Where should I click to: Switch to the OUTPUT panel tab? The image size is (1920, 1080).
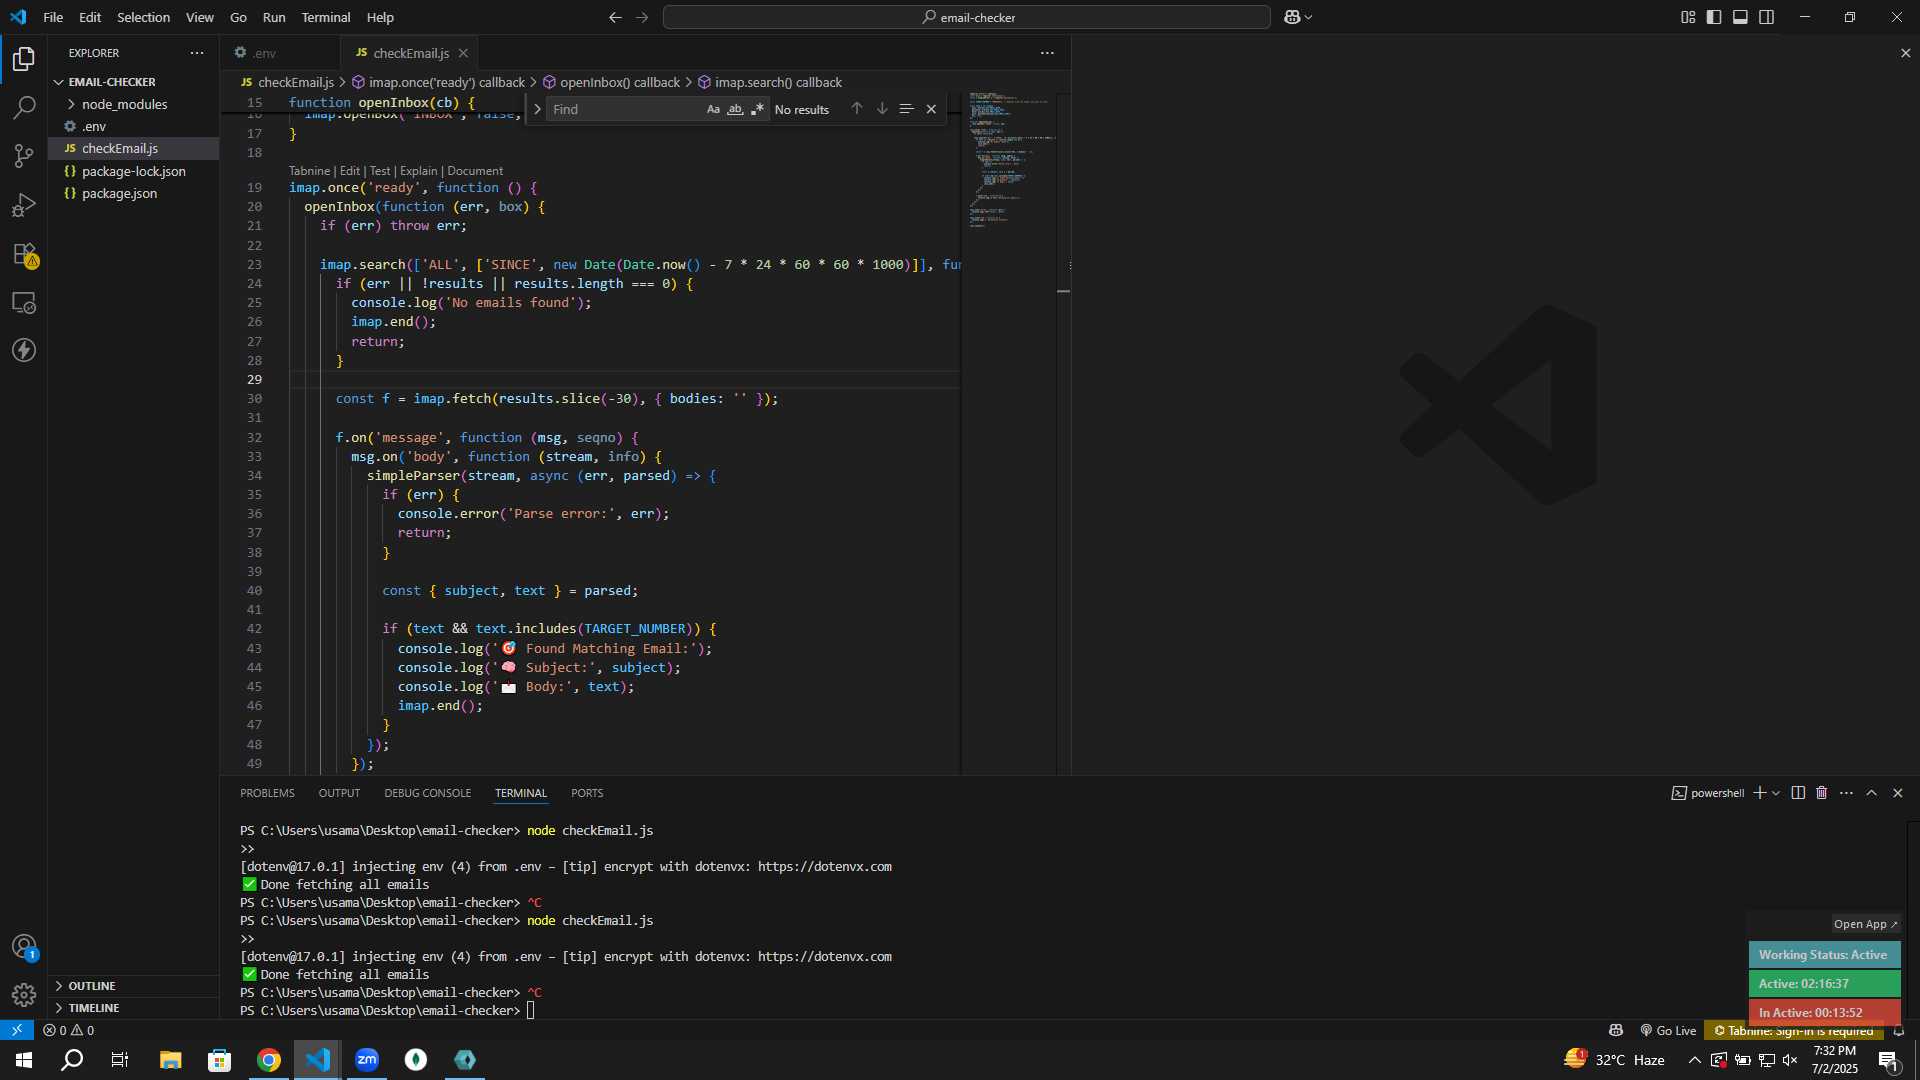point(339,793)
